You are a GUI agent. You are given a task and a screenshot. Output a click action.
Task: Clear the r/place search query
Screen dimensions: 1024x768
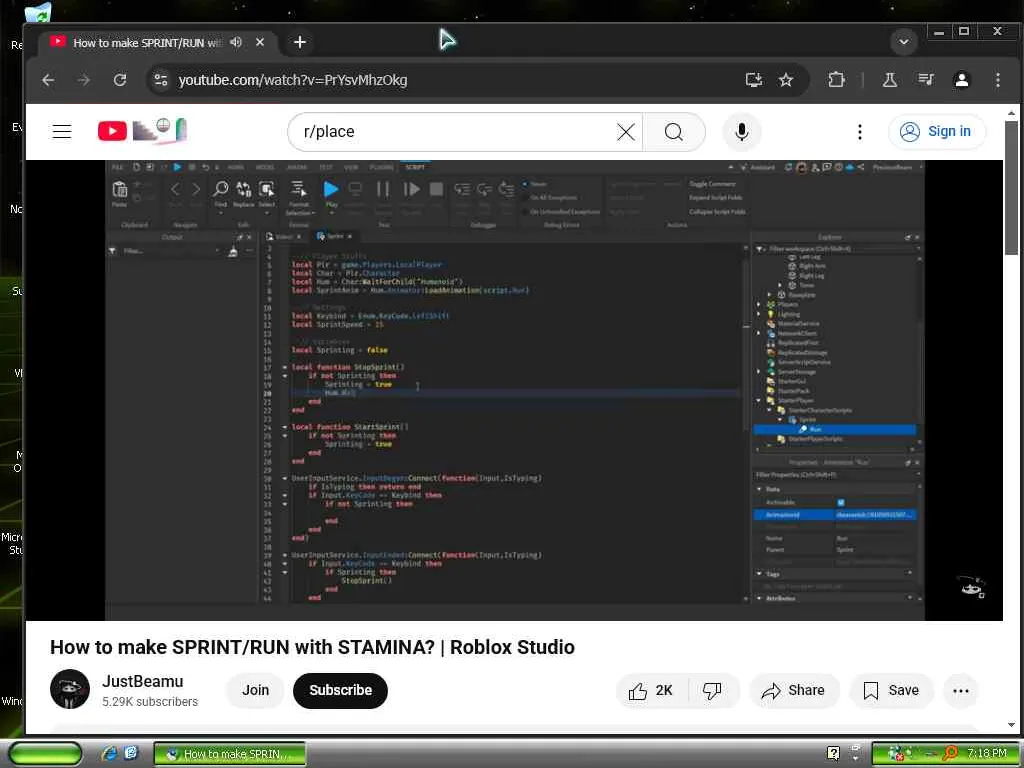pos(626,132)
